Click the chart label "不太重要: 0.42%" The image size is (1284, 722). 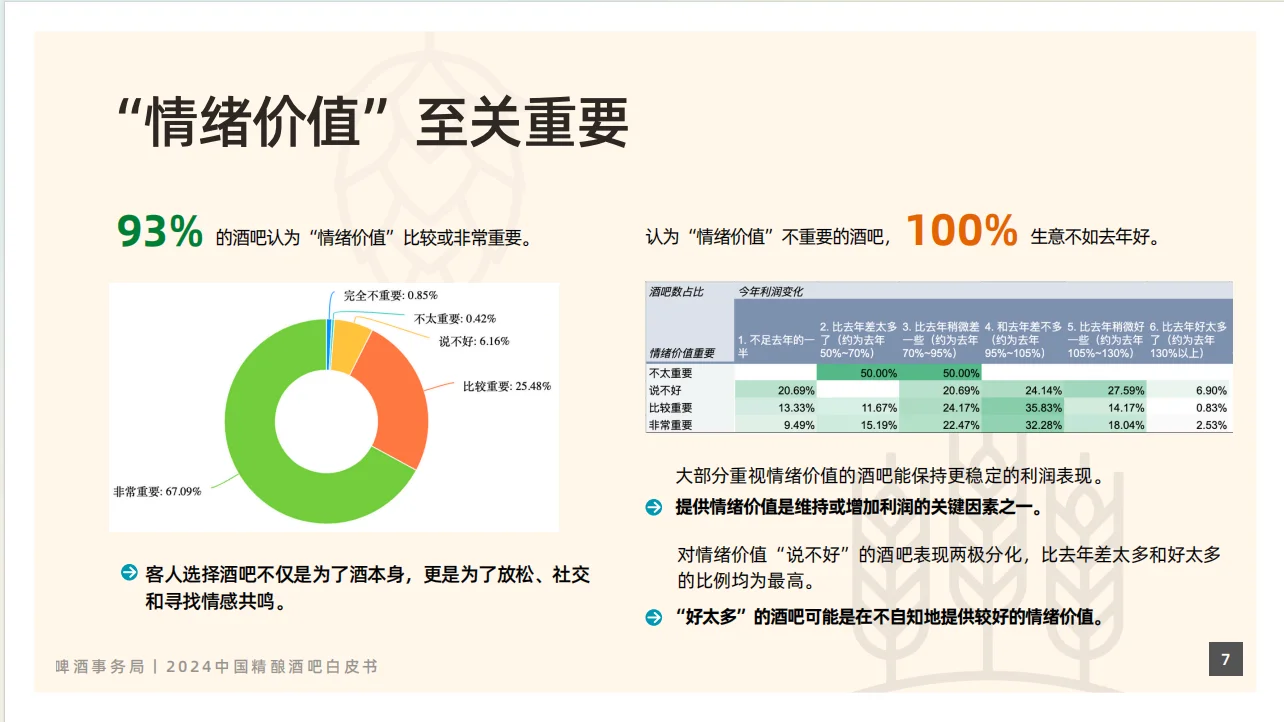(455, 319)
